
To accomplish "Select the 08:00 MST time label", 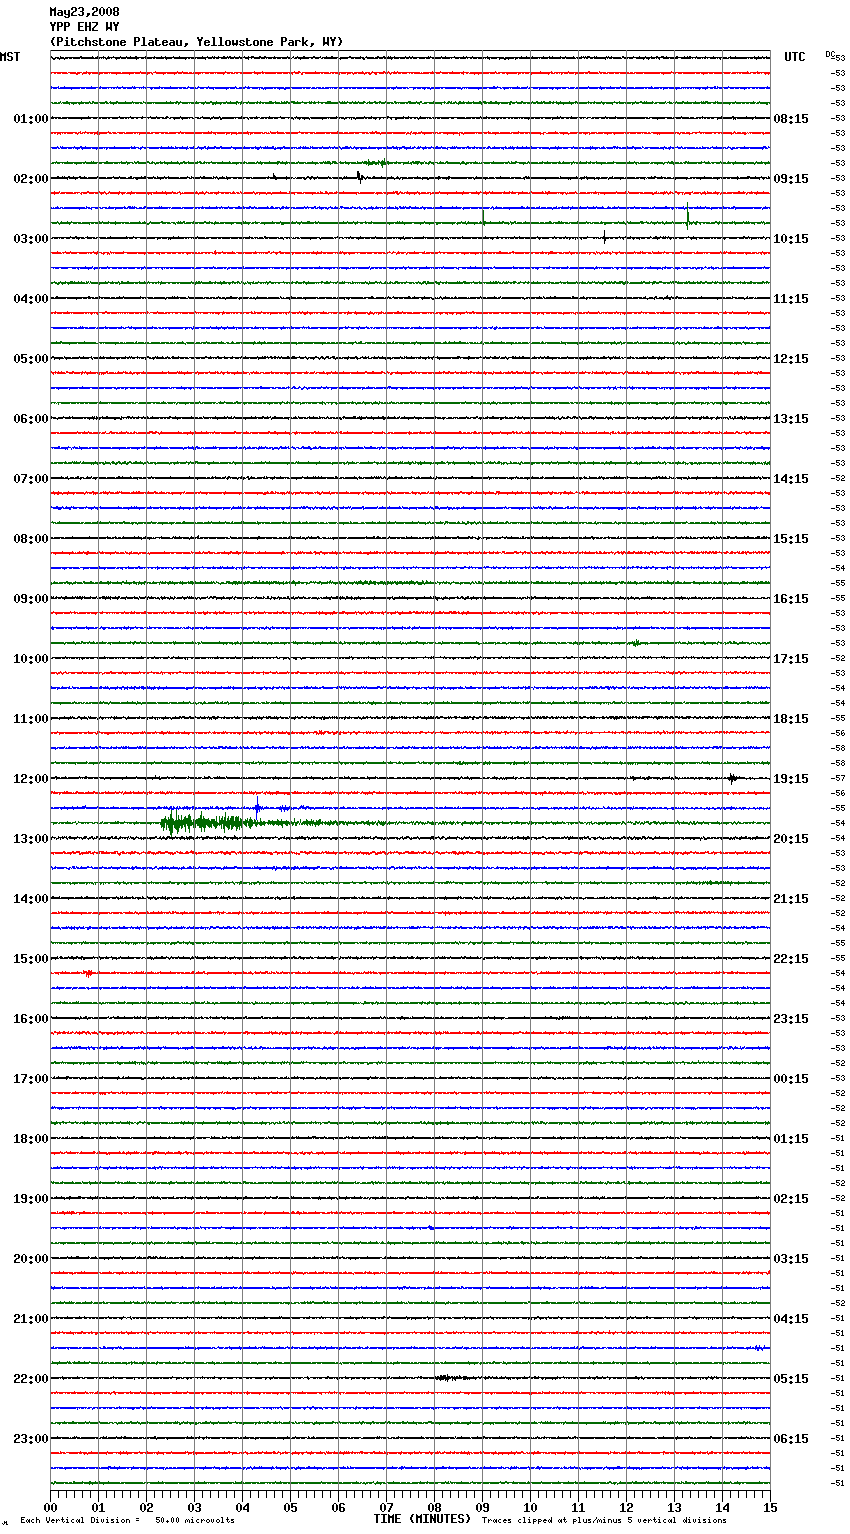I will click(x=30, y=539).
